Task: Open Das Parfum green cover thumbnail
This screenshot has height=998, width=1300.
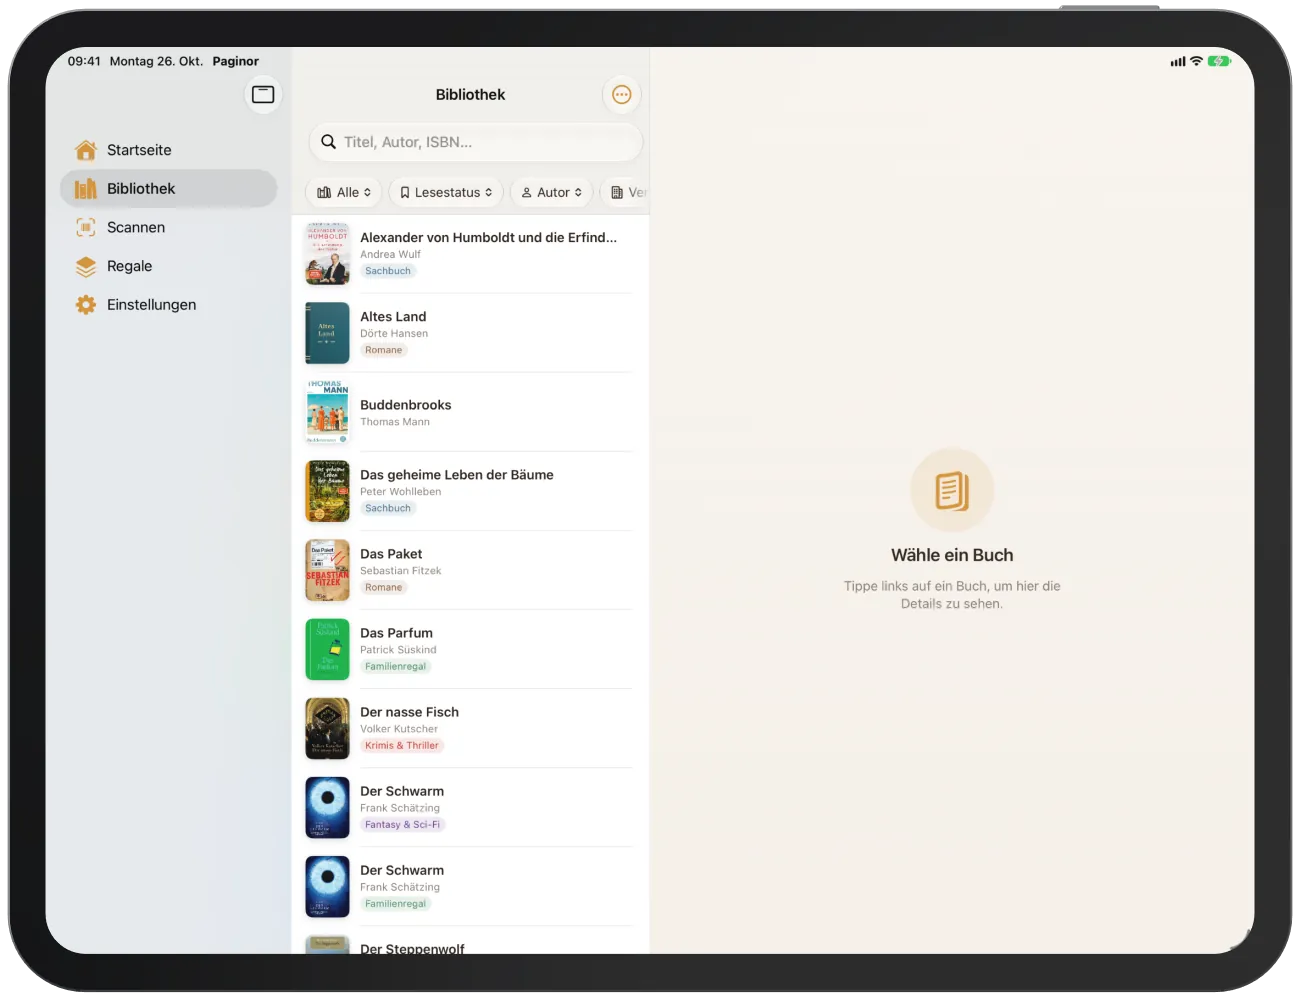Action: coord(327,649)
